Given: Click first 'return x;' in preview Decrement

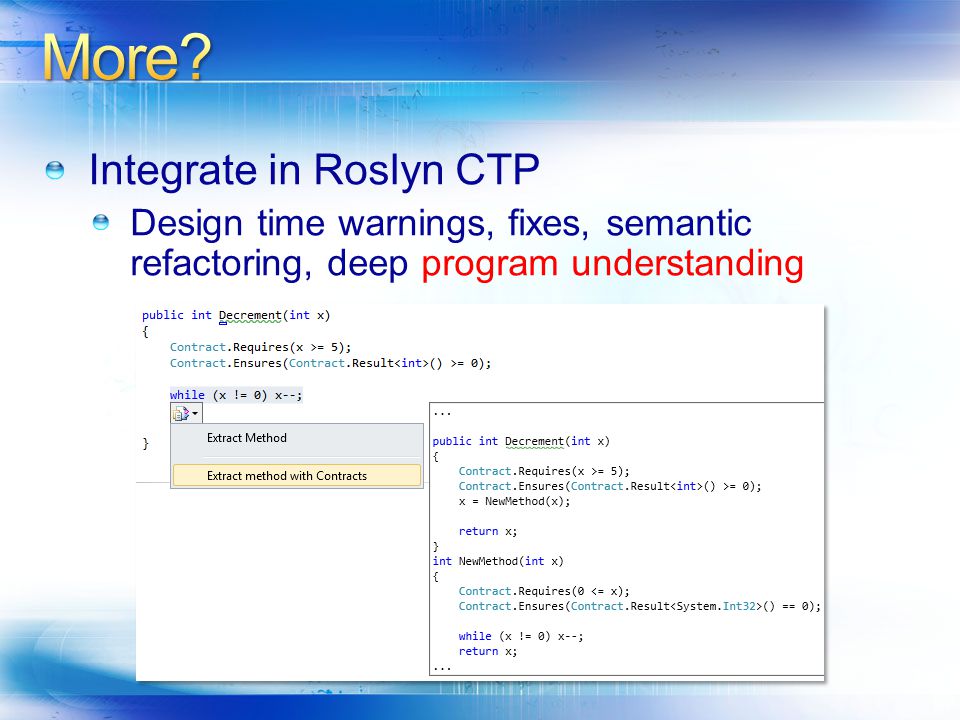Looking at the screenshot, I should click(487, 531).
